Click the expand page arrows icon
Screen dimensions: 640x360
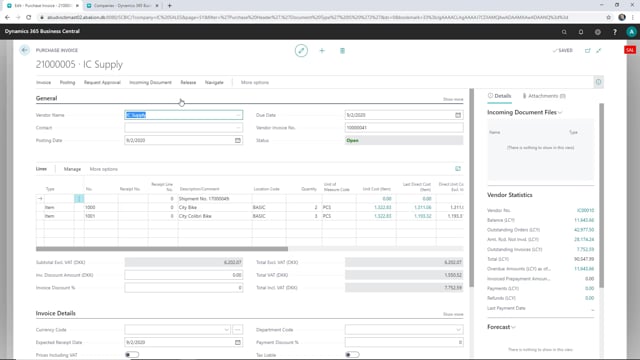point(599,51)
